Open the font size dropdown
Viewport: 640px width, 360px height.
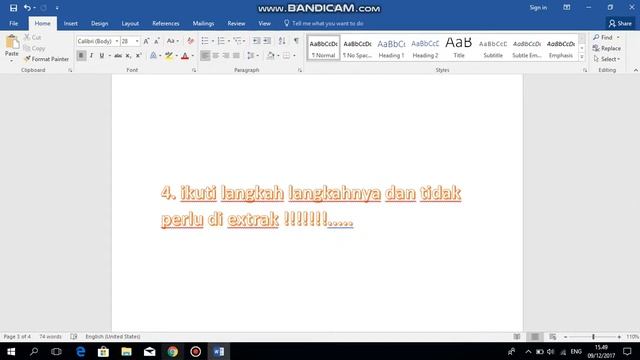pos(137,41)
